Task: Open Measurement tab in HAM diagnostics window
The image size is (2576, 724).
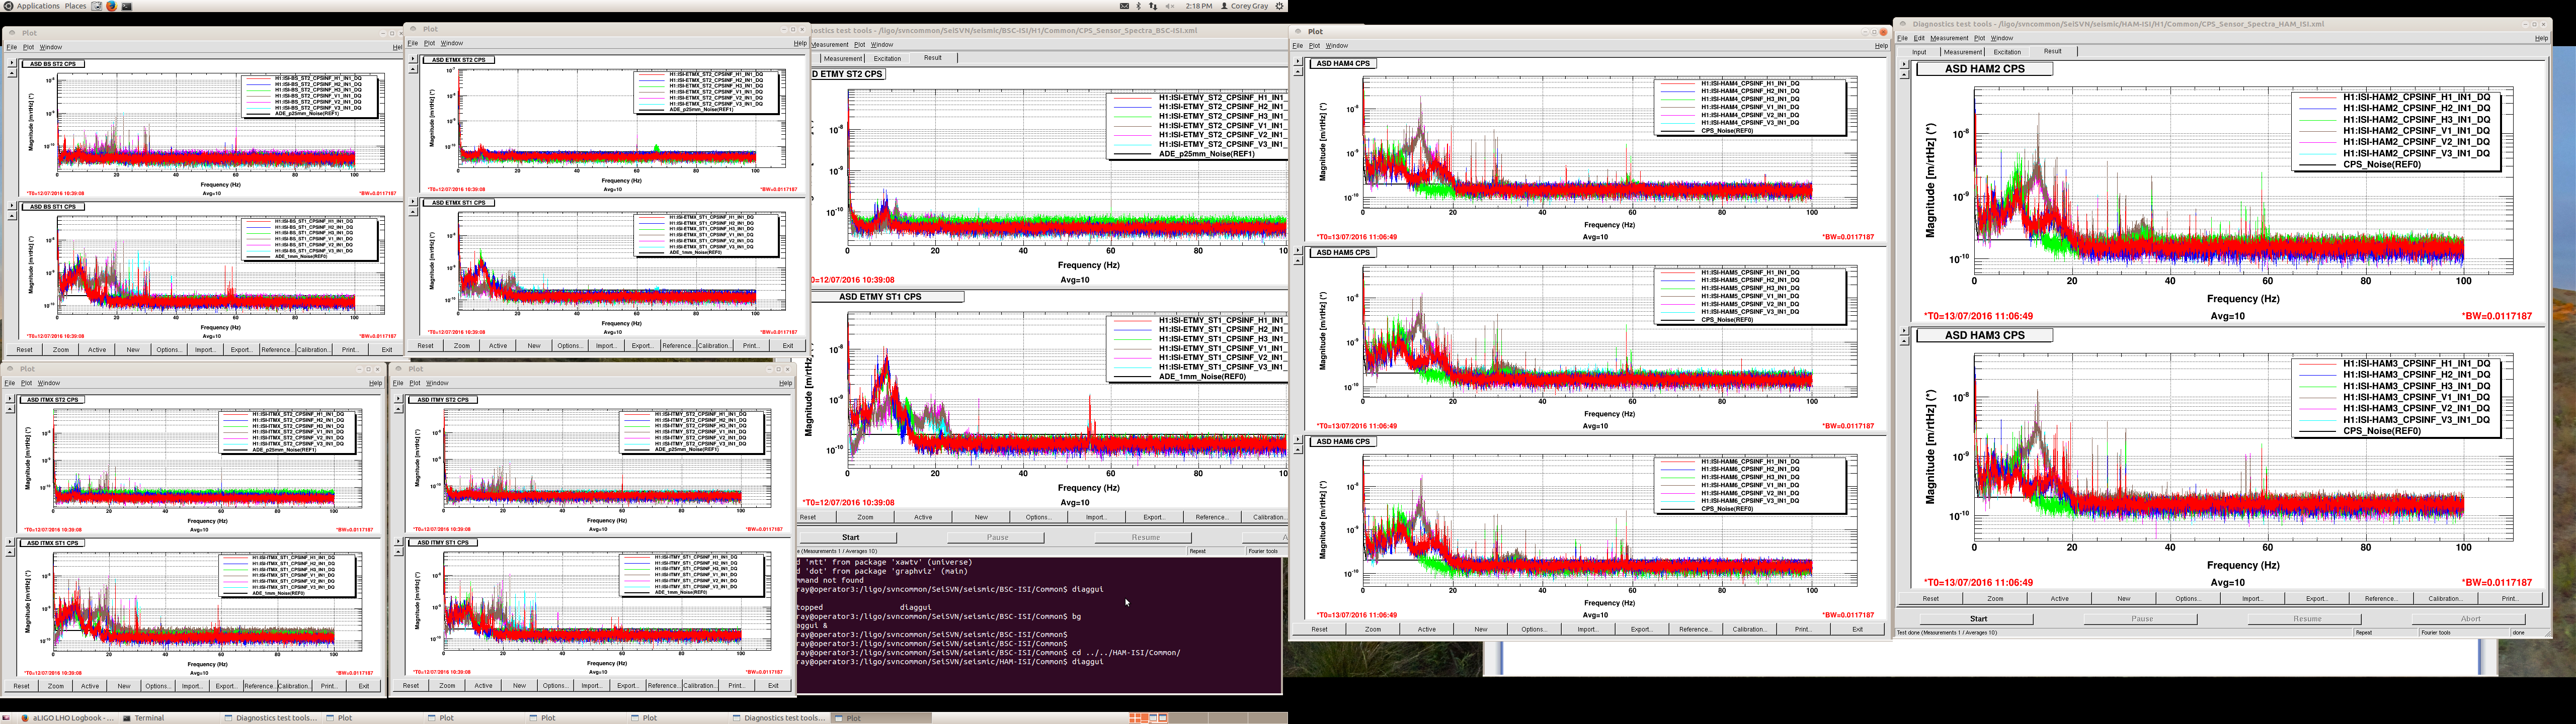Action: (1962, 52)
